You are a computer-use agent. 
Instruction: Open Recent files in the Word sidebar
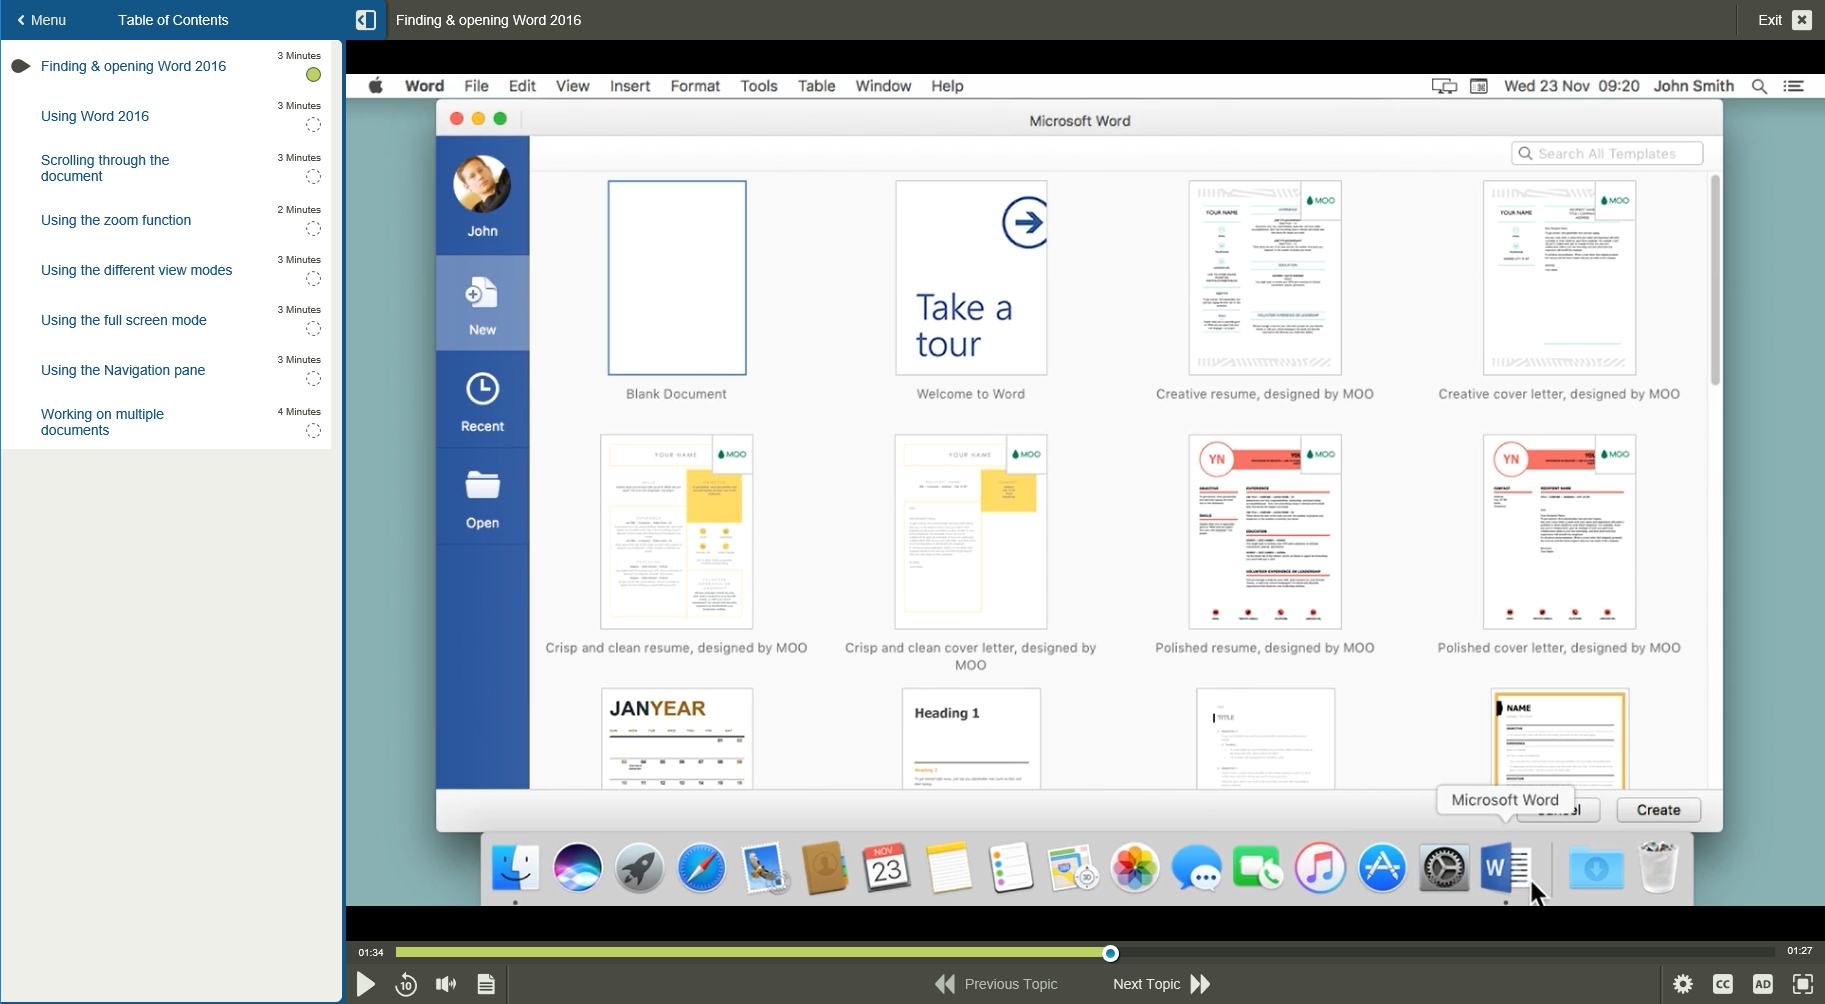coord(482,399)
